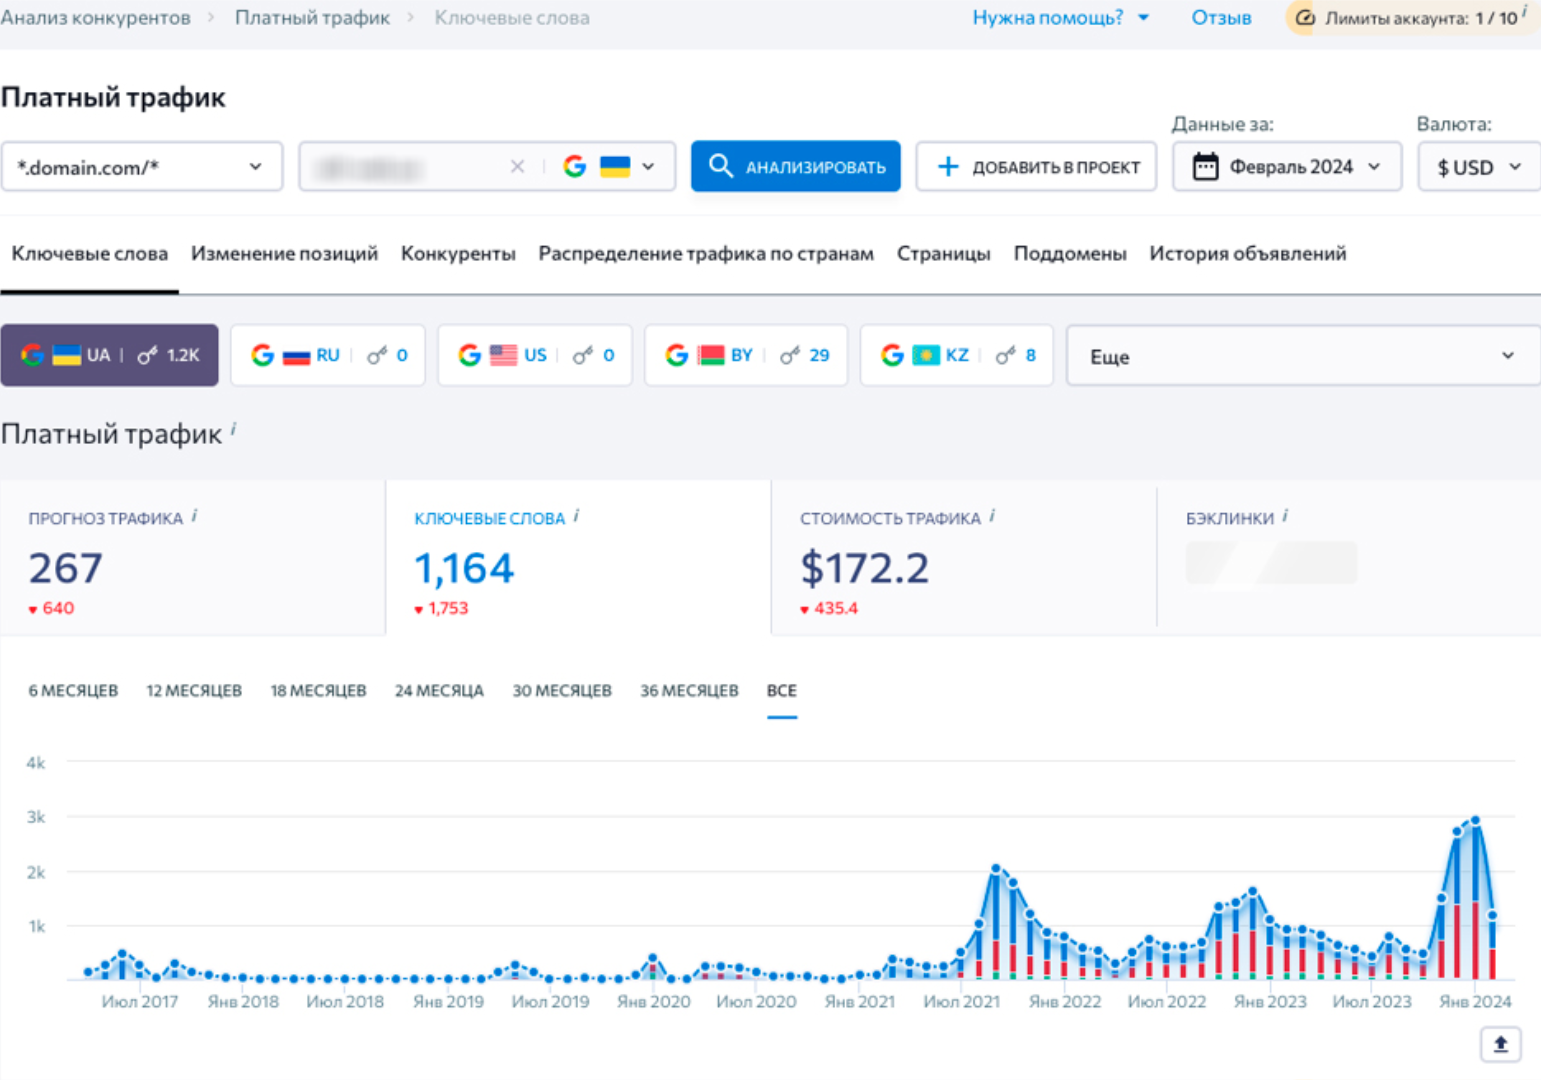Click the info icon beside Стоимость трафика
The width and height of the screenshot is (1541, 1080).
[992, 514]
